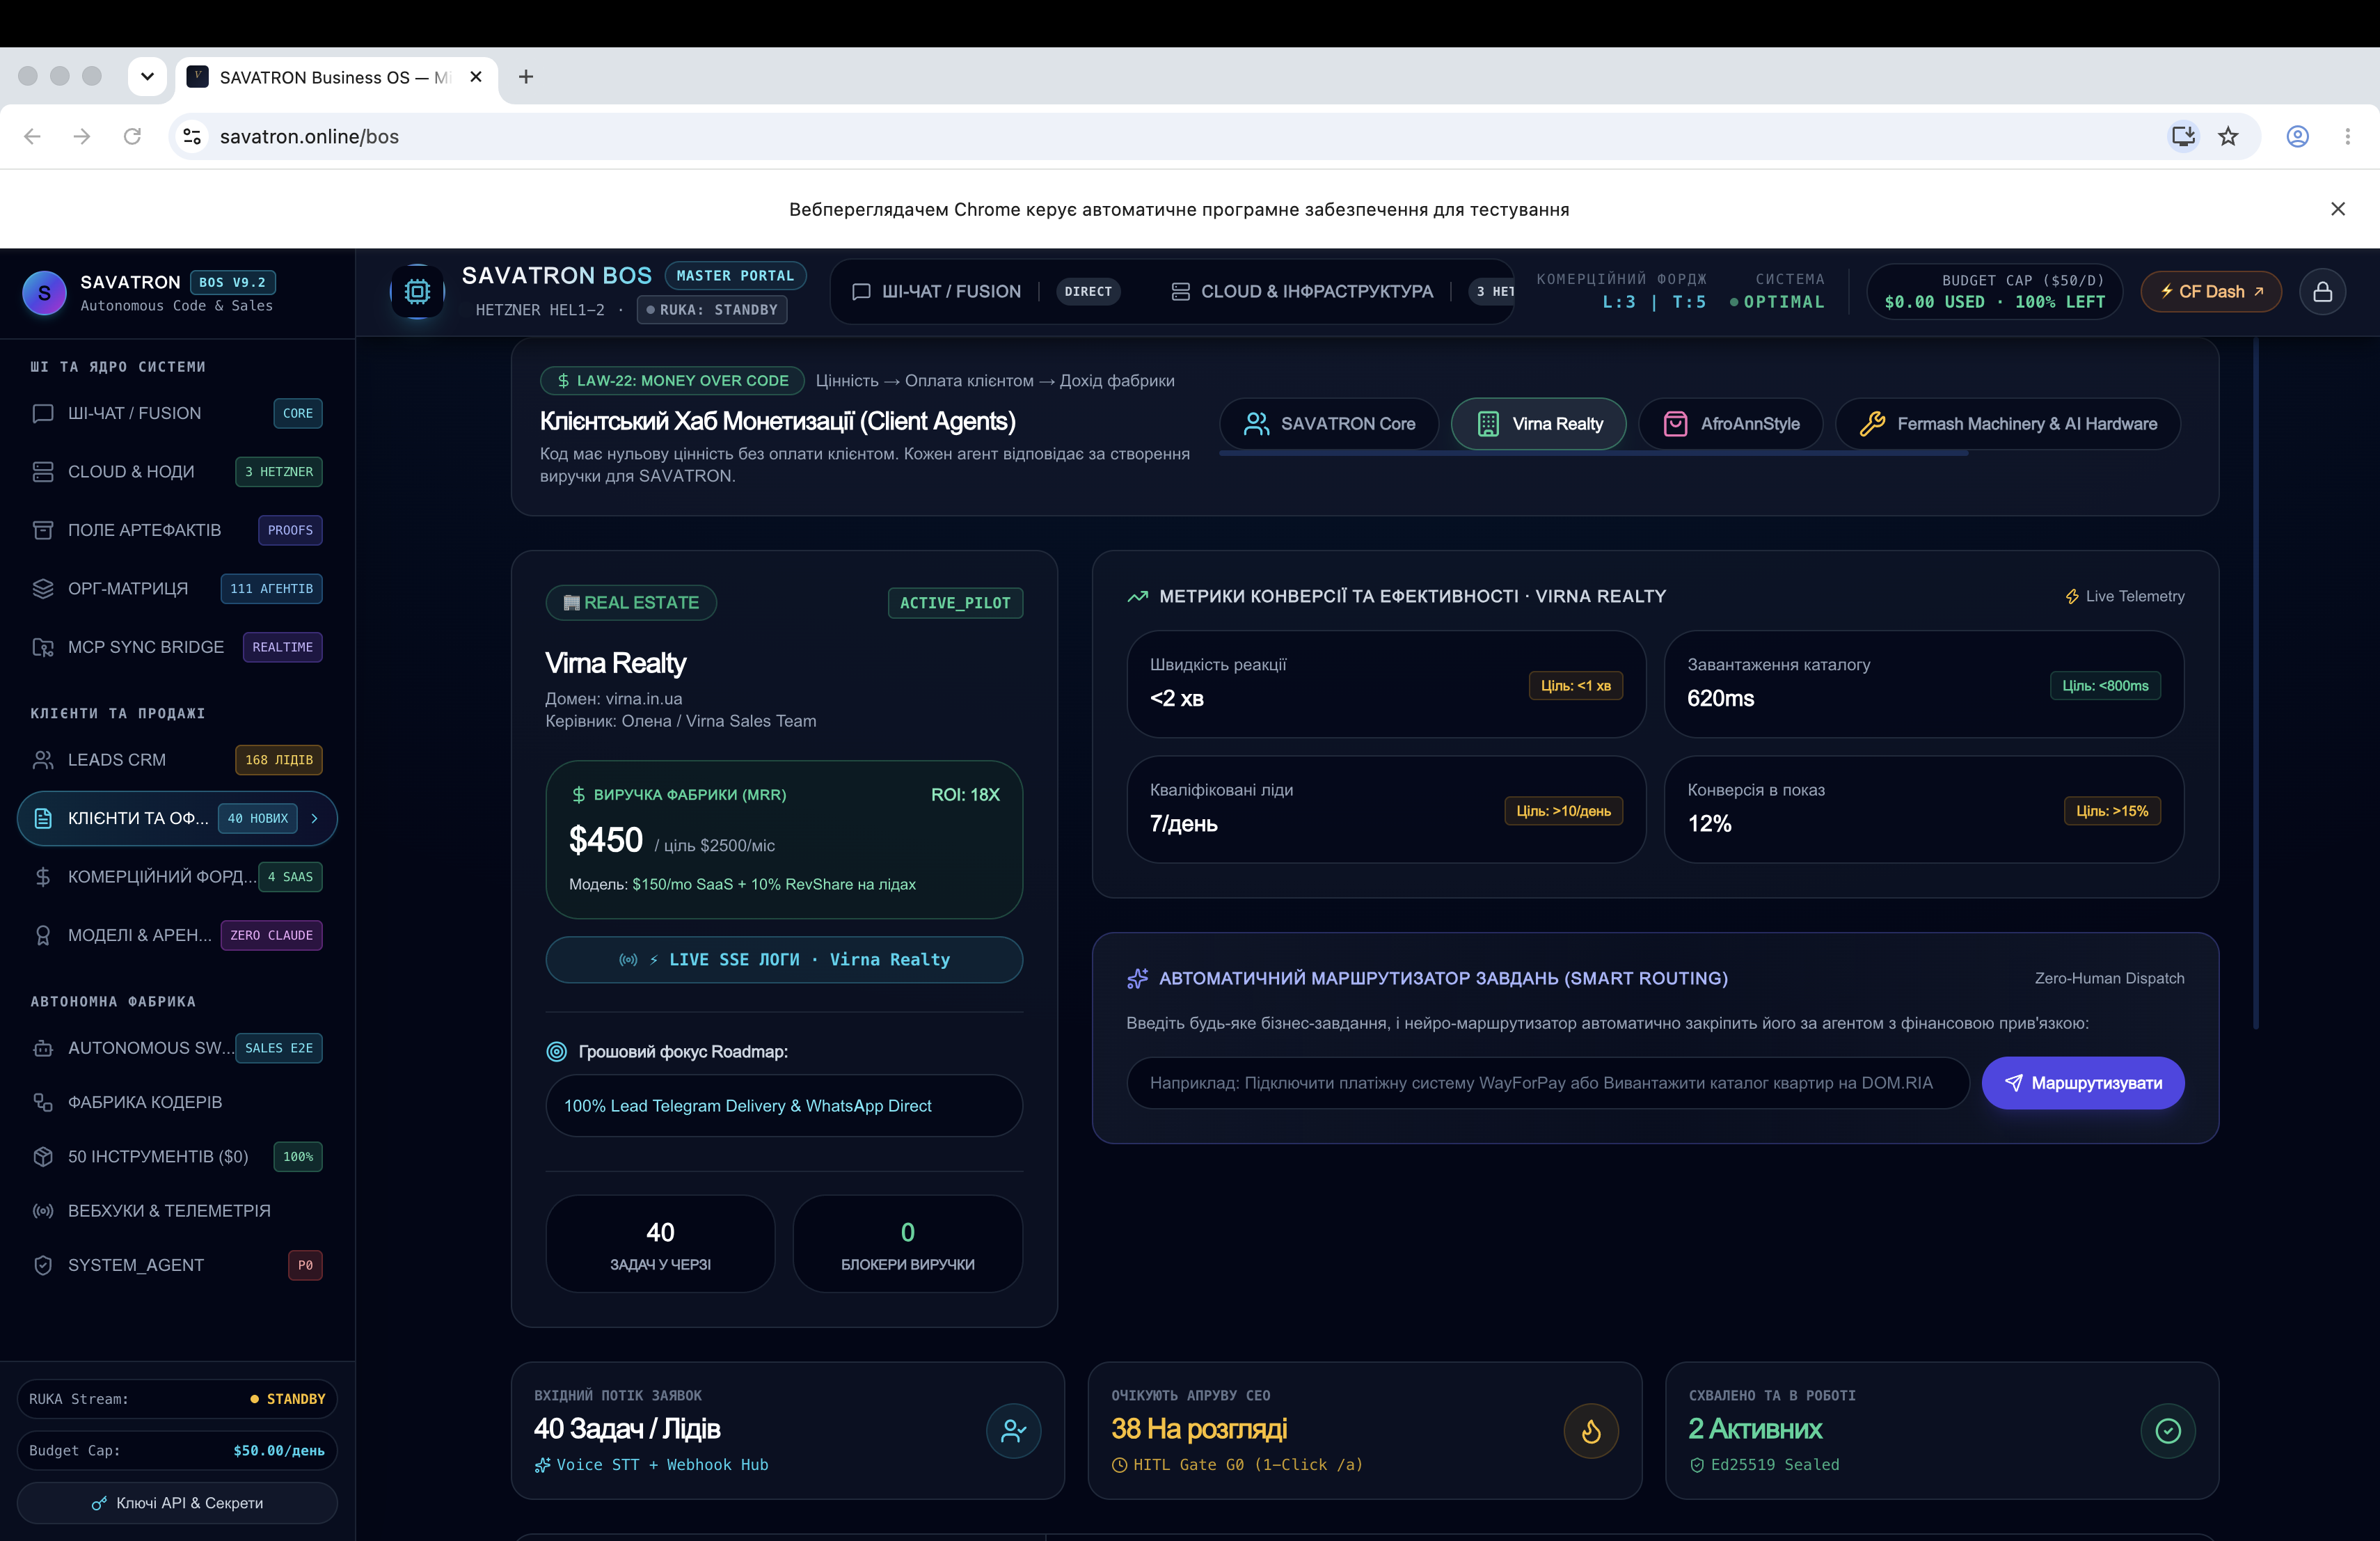The height and width of the screenshot is (1541, 2380).
Task: Open LEADS CRM in the sidebar
Action: [177, 760]
